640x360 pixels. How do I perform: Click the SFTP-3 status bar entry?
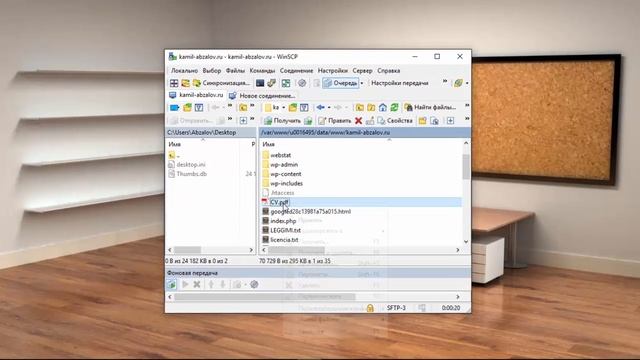tap(396, 308)
